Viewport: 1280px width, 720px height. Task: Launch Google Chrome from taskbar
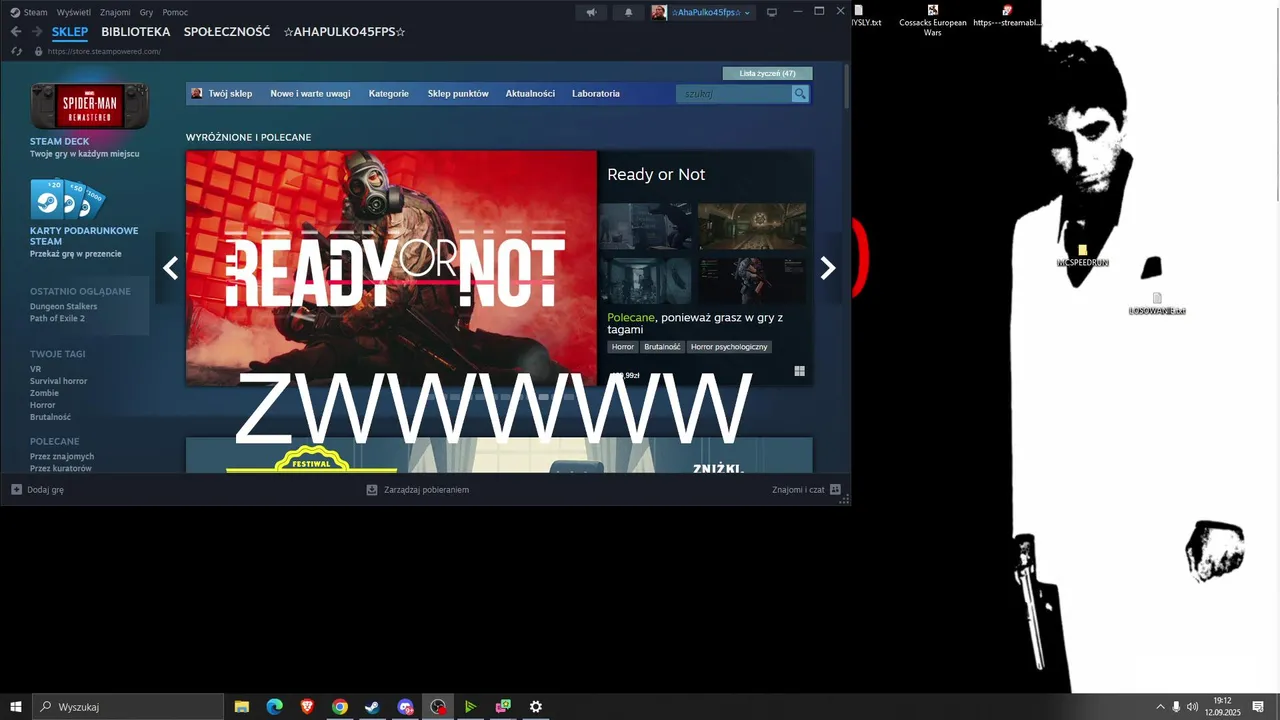[x=340, y=707]
